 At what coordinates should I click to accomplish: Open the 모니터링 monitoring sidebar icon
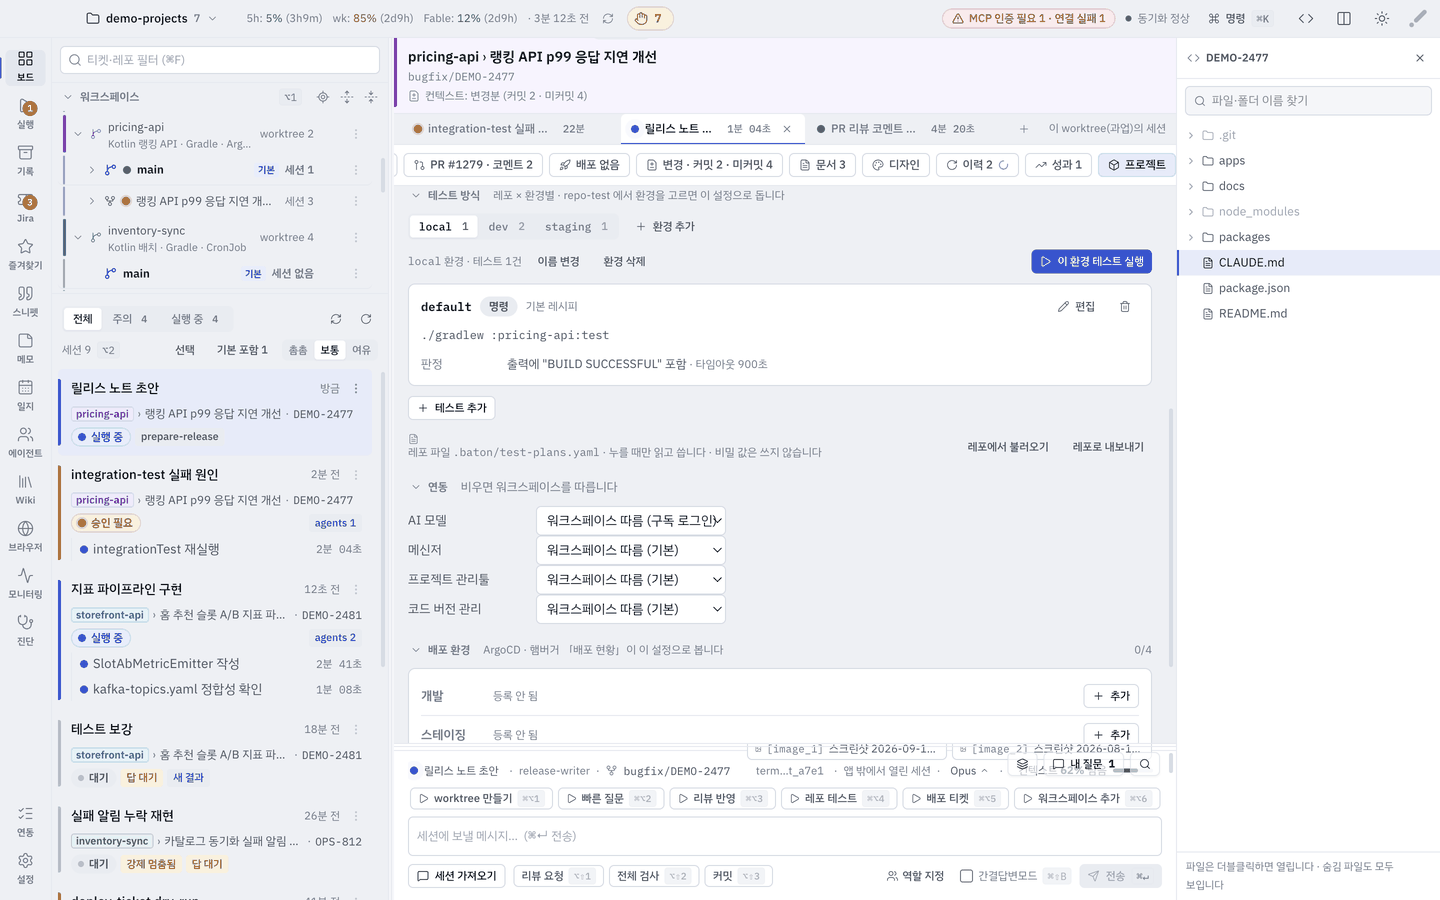tap(25, 583)
